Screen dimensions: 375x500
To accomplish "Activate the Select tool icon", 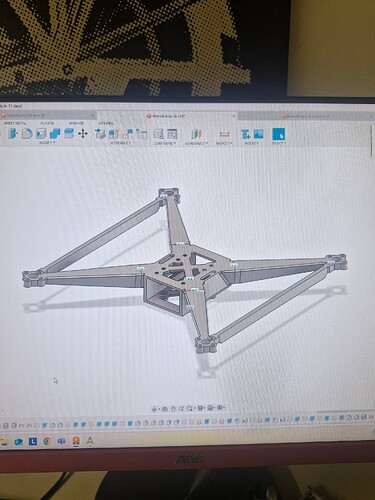I will pyautogui.click(x=279, y=134).
